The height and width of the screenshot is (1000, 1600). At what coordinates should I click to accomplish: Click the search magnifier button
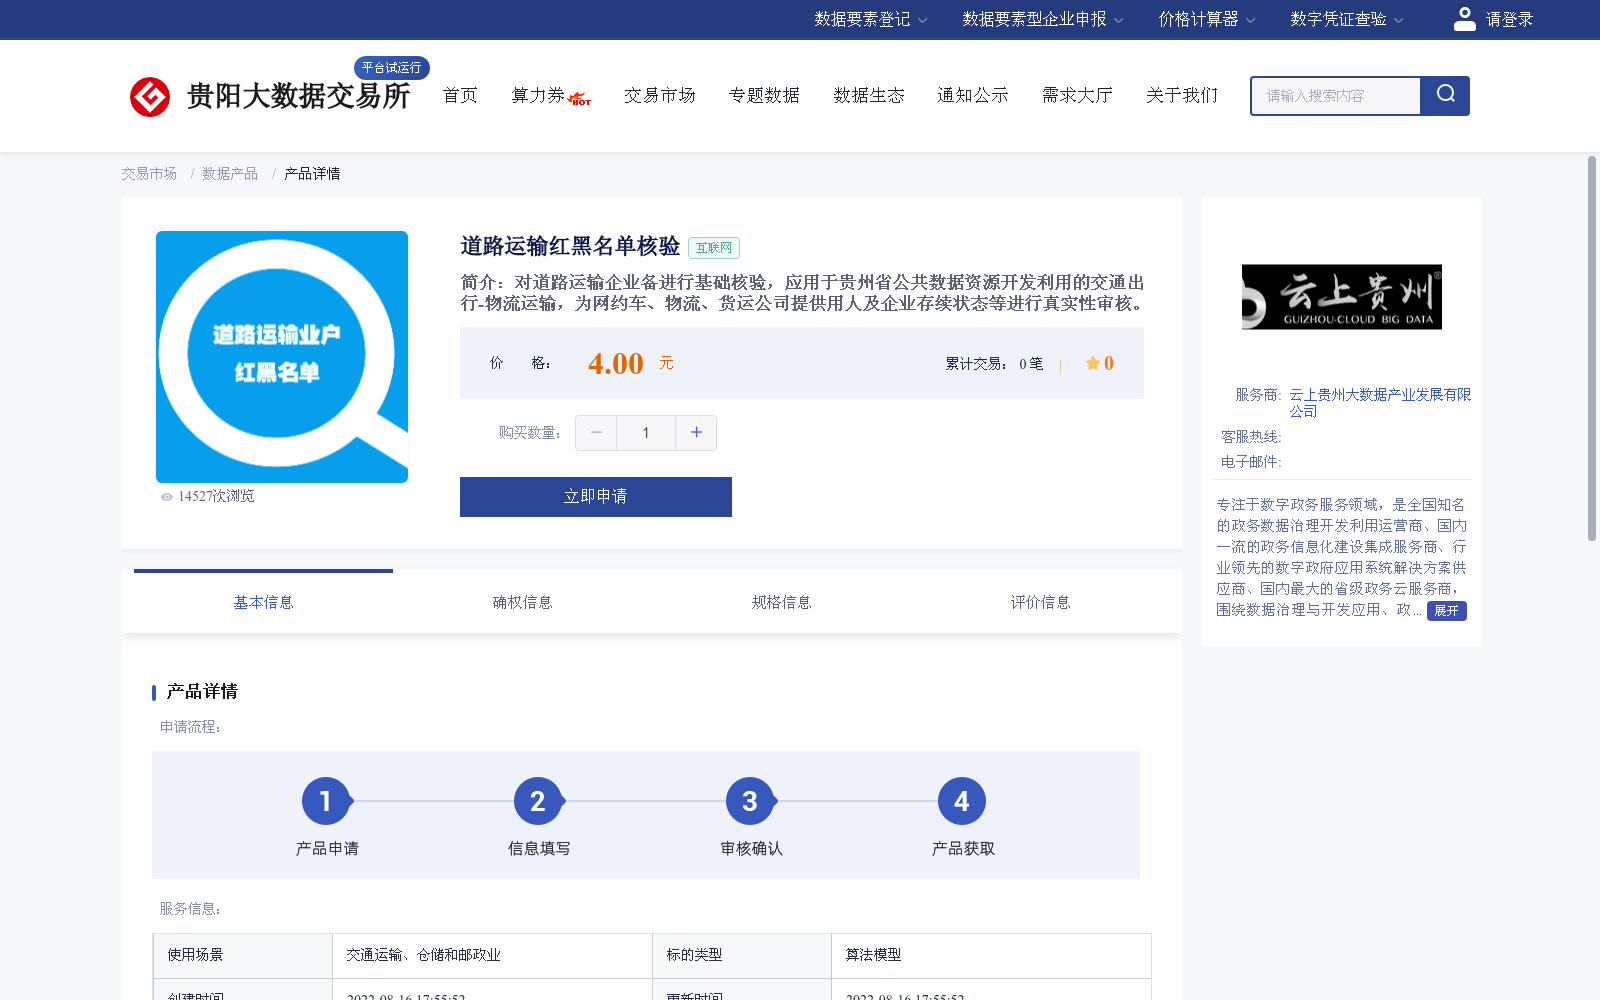pyautogui.click(x=1445, y=96)
